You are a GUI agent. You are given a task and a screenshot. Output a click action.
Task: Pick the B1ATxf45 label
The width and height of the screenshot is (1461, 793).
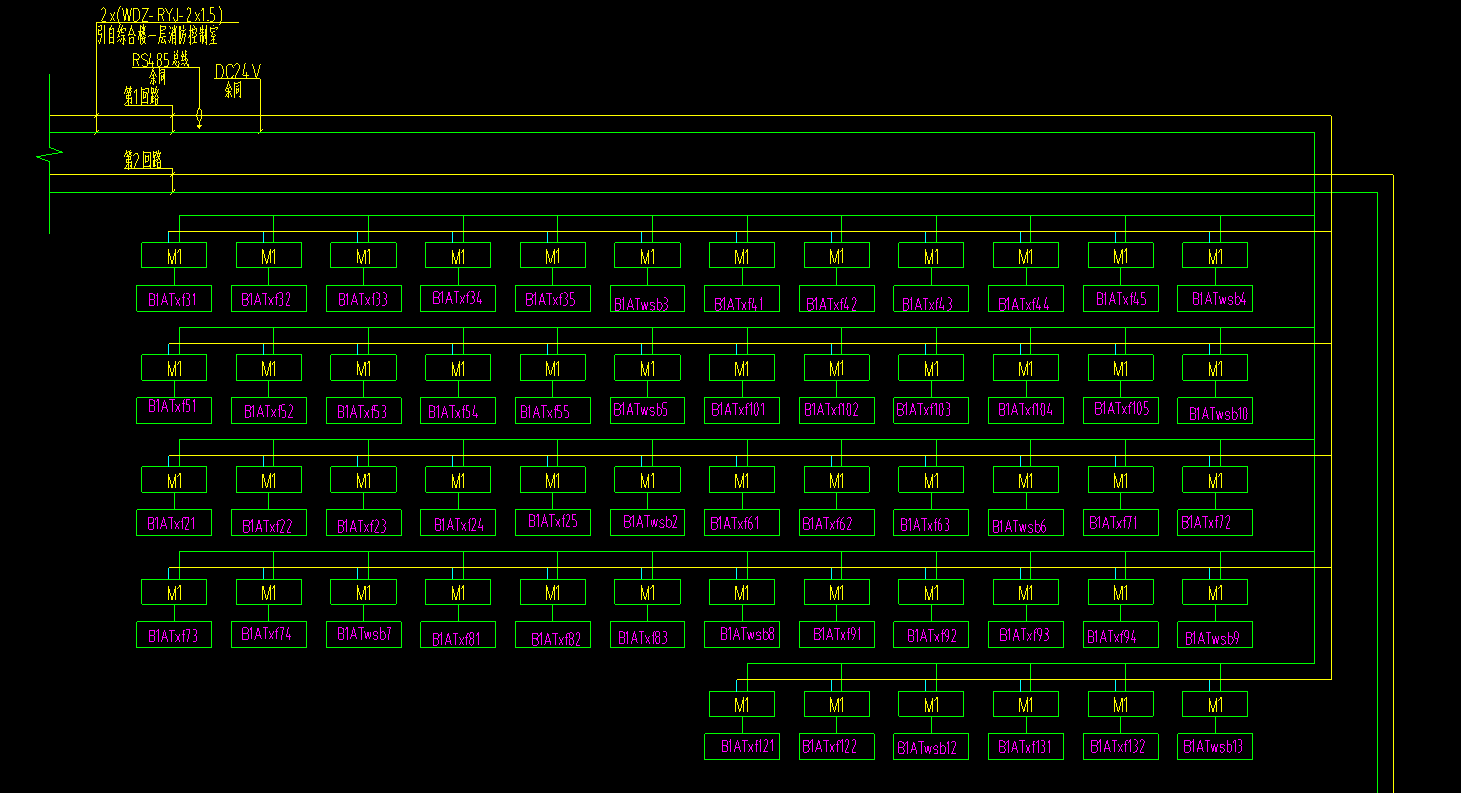point(1121,298)
